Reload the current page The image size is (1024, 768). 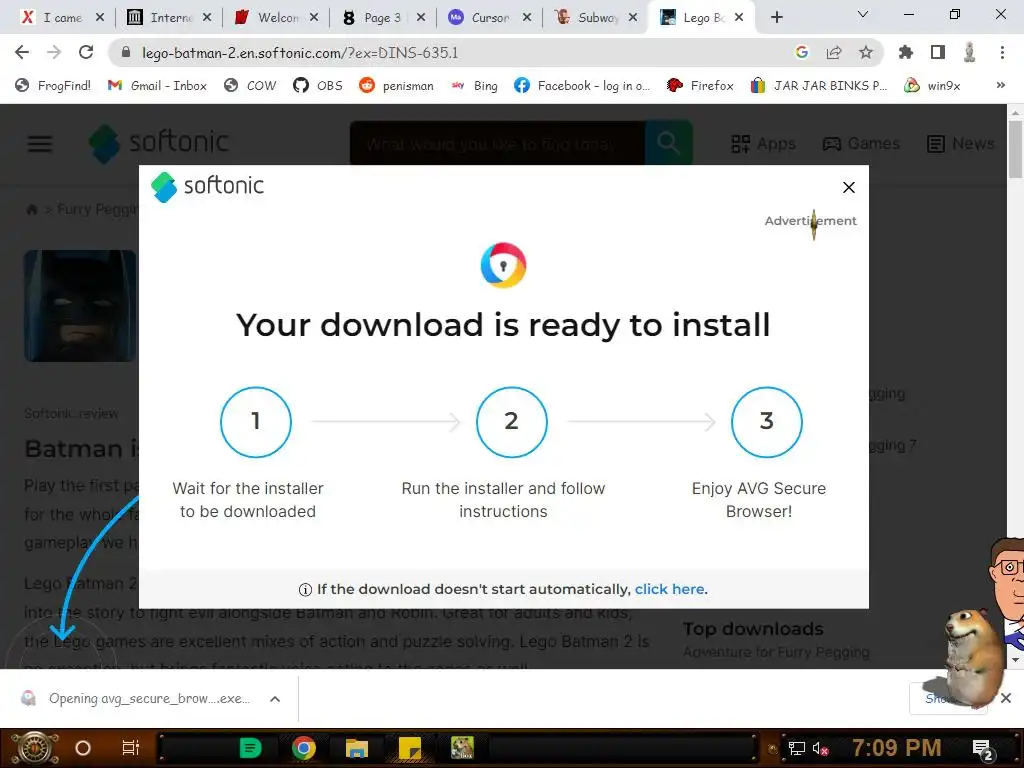pos(86,52)
